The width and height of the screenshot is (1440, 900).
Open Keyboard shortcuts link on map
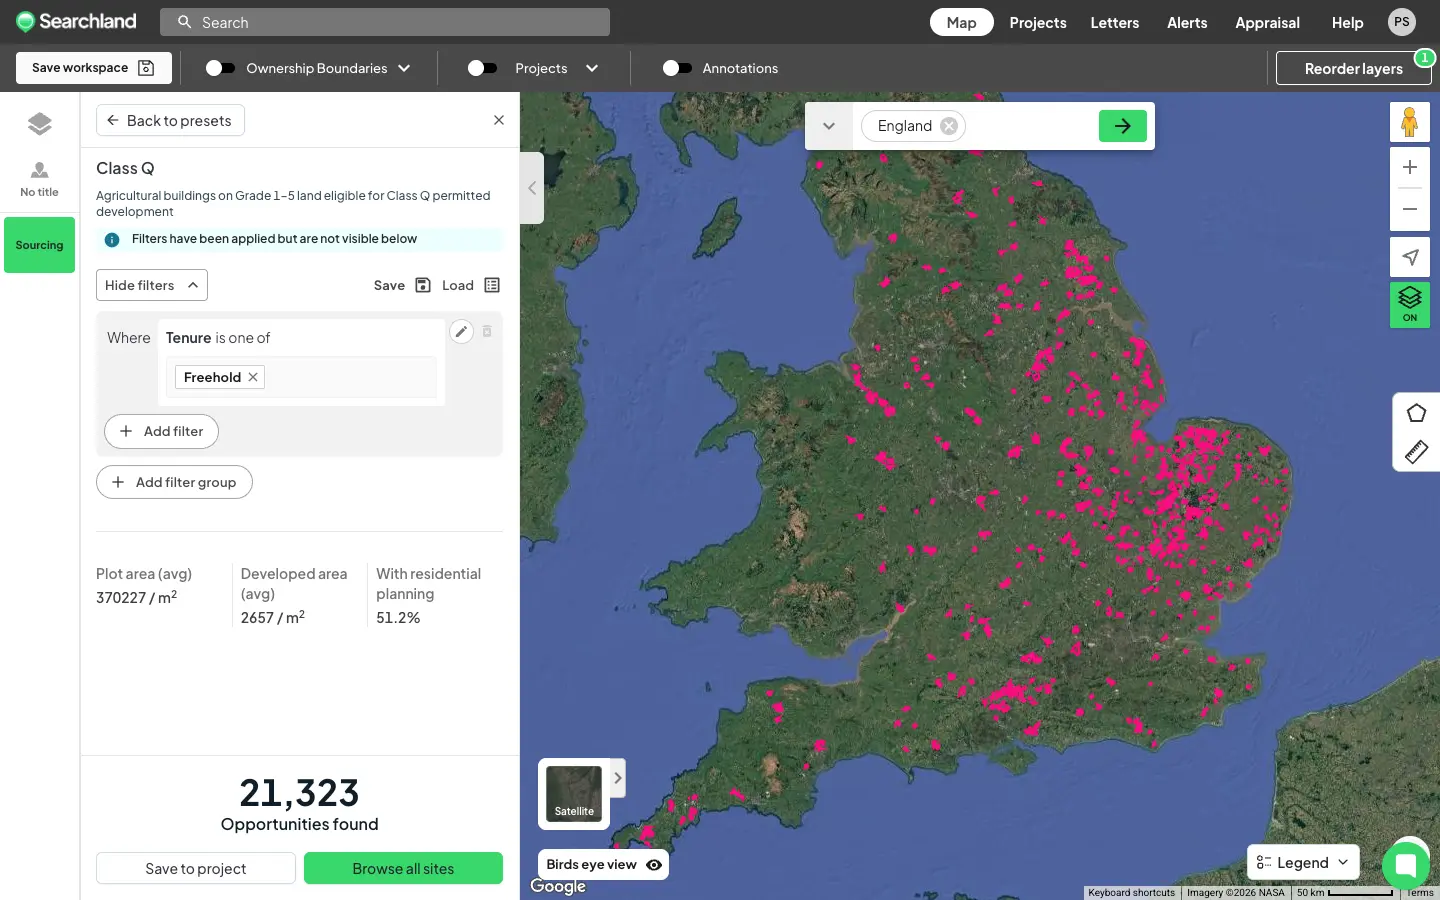click(x=1131, y=892)
